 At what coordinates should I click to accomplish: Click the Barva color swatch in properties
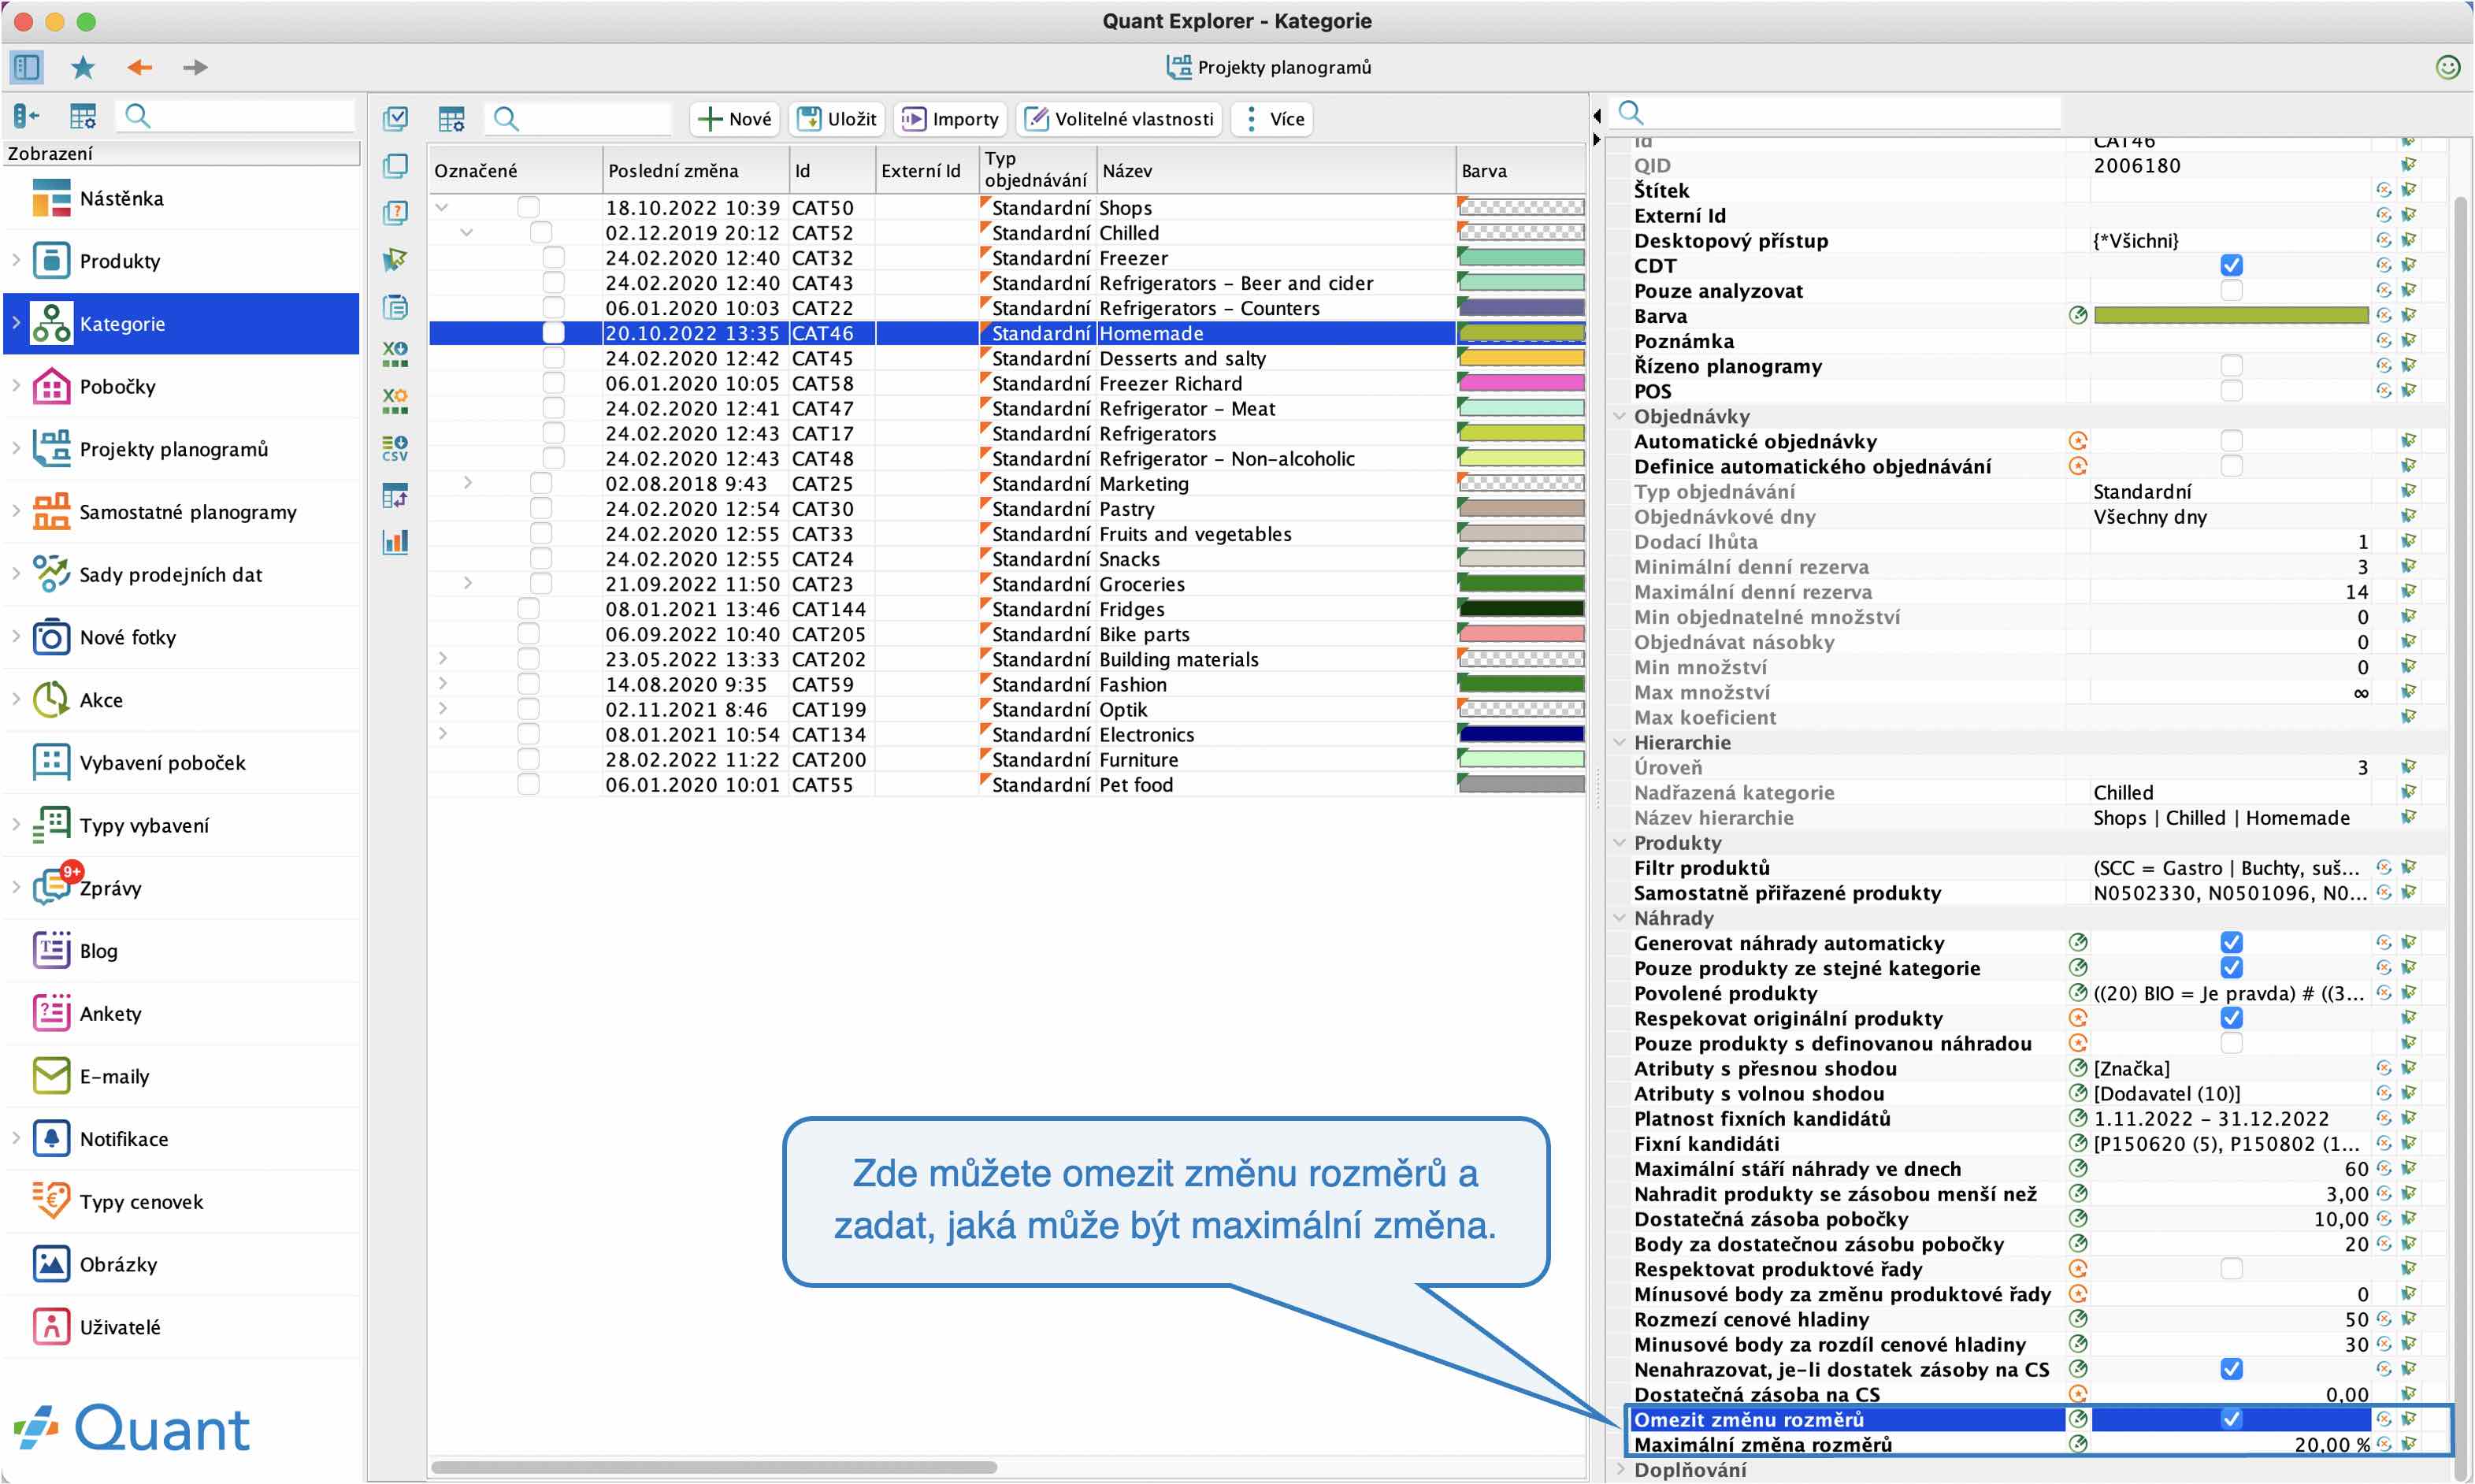click(x=2230, y=315)
